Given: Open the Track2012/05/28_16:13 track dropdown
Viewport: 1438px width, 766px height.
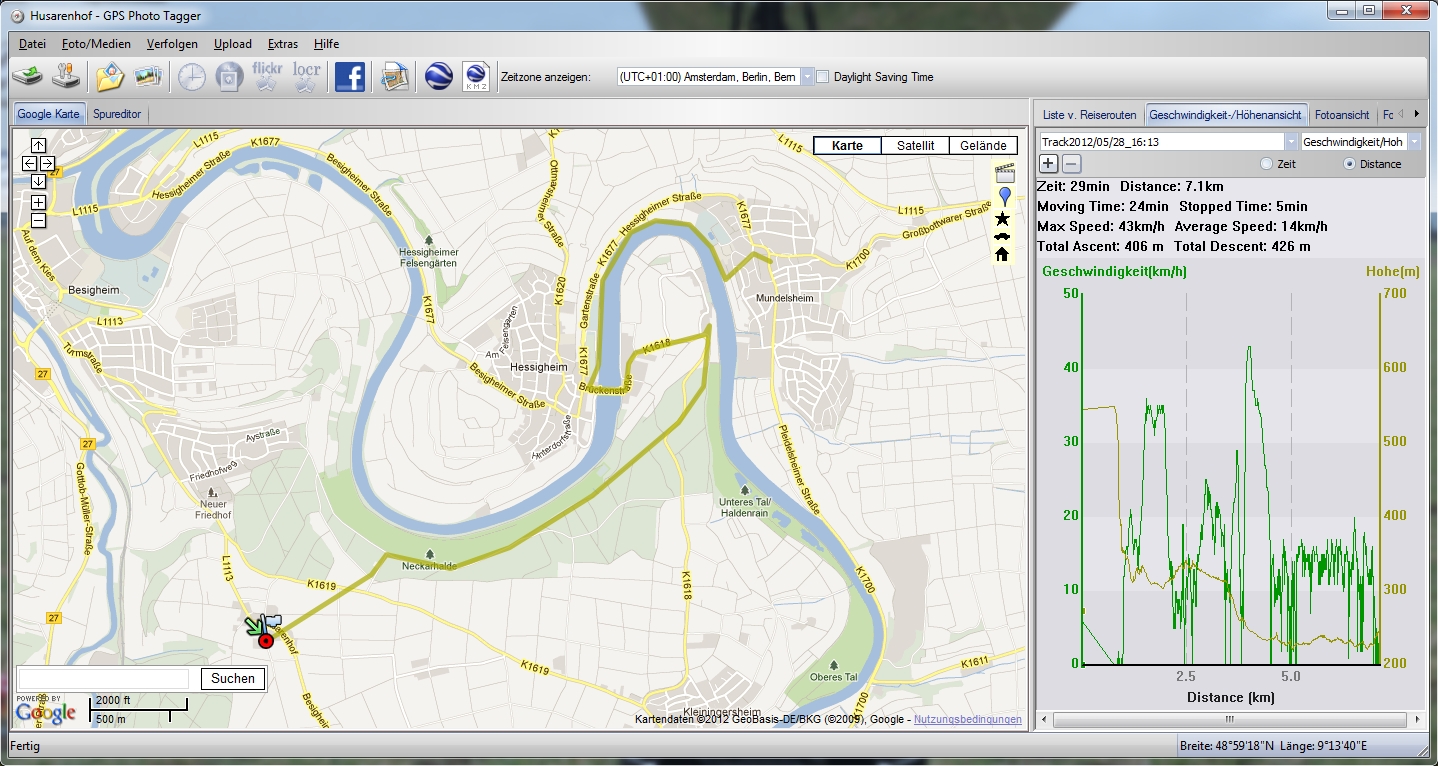Looking at the screenshot, I should 1291,142.
